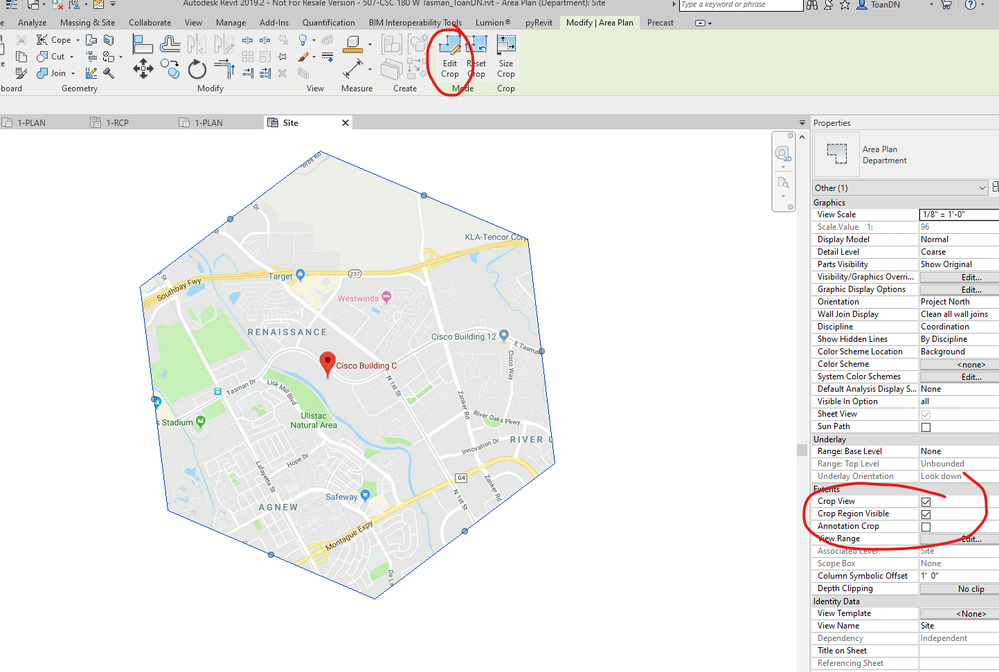Image resolution: width=999 pixels, height=672 pixels.
Task: Click the Size Crop tool
Action: pos(506,57)
